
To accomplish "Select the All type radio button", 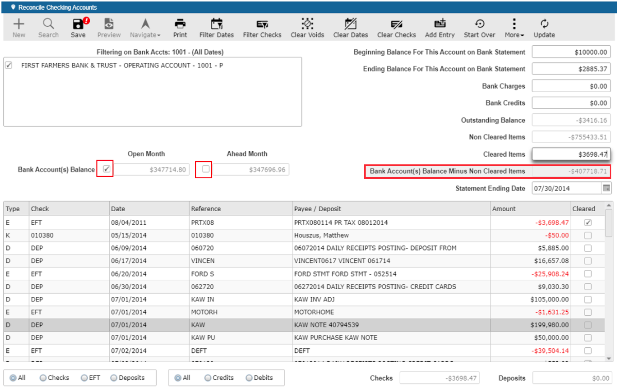I will (x=13, y=378).
